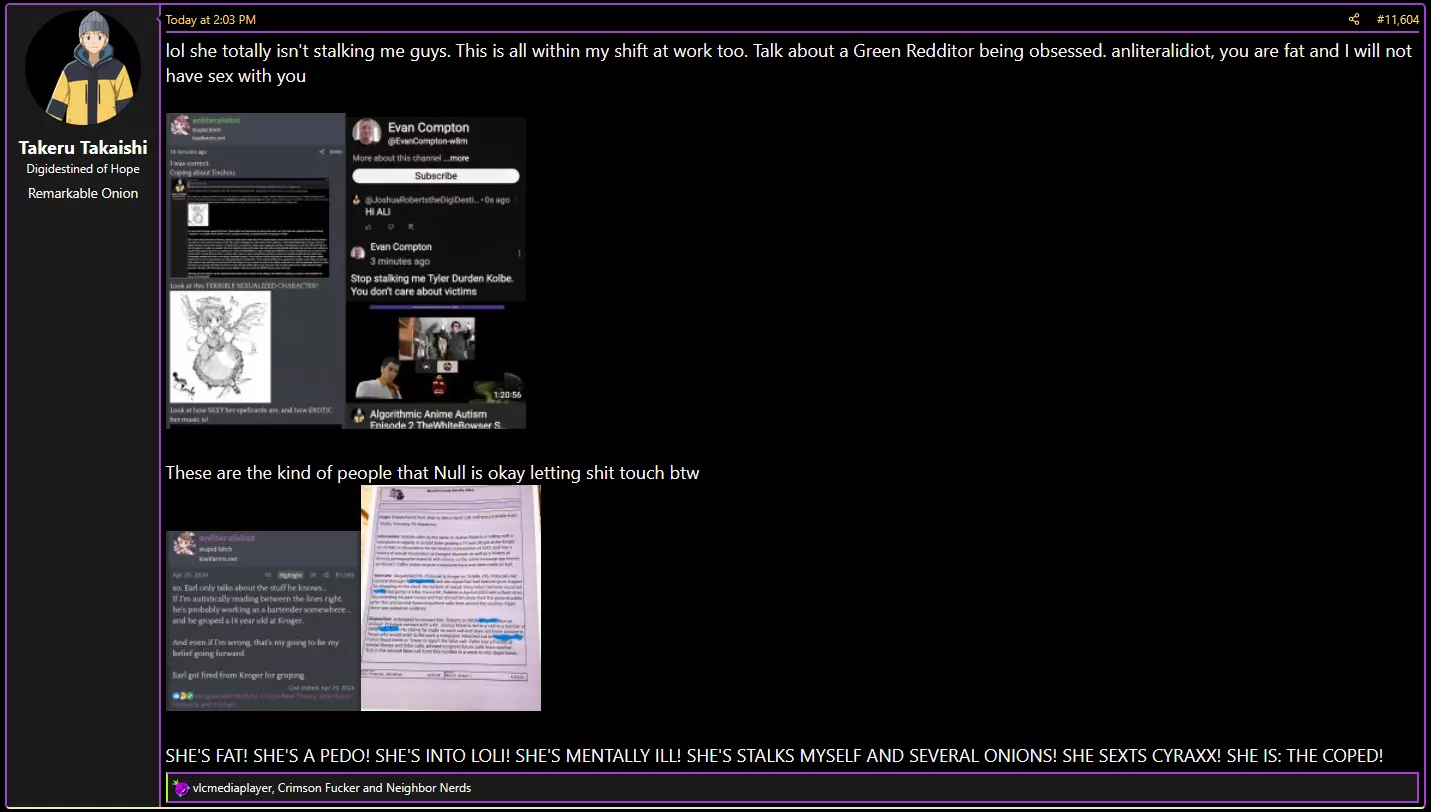Enlarge the anliteralidiot forum post screenshot attachment
Viewport: 1431px width, 812px height.
coord(255,270)
